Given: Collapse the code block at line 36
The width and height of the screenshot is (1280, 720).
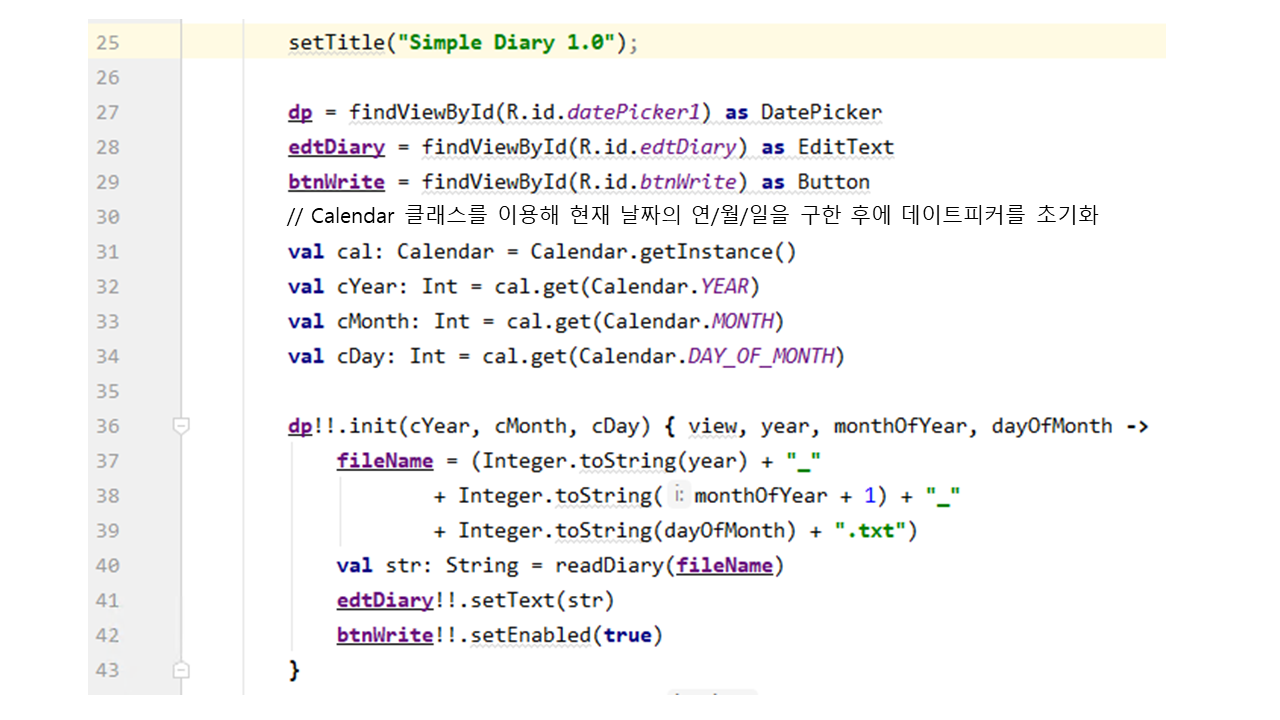Looking at the screenshot, I should (x=181, y=426).
